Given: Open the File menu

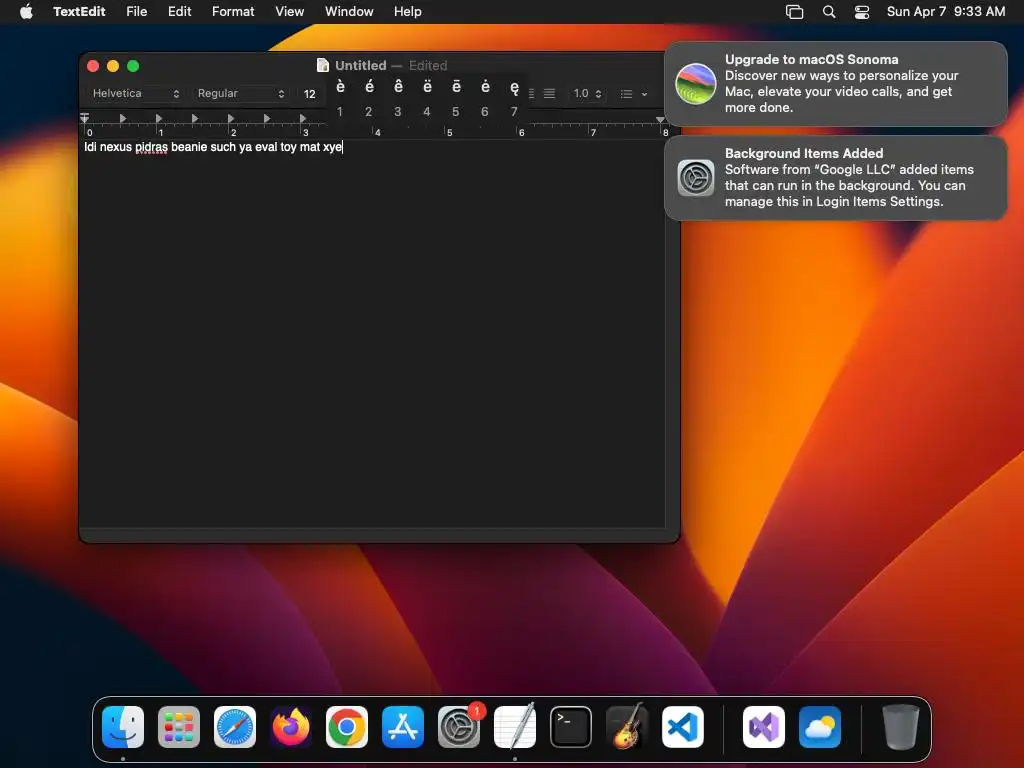Looking at the screenshot, I should (x=136, y=11).
